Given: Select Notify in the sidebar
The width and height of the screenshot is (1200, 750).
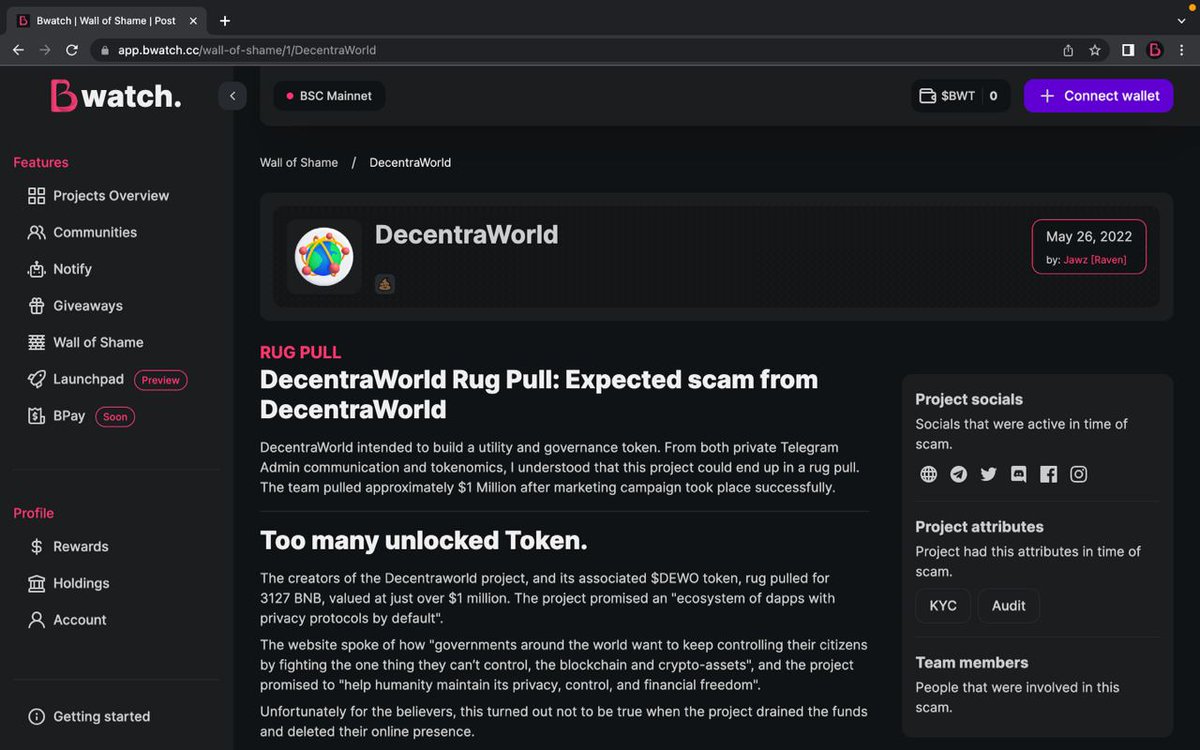Looking at the screenshot, I should tap(60, 269).
